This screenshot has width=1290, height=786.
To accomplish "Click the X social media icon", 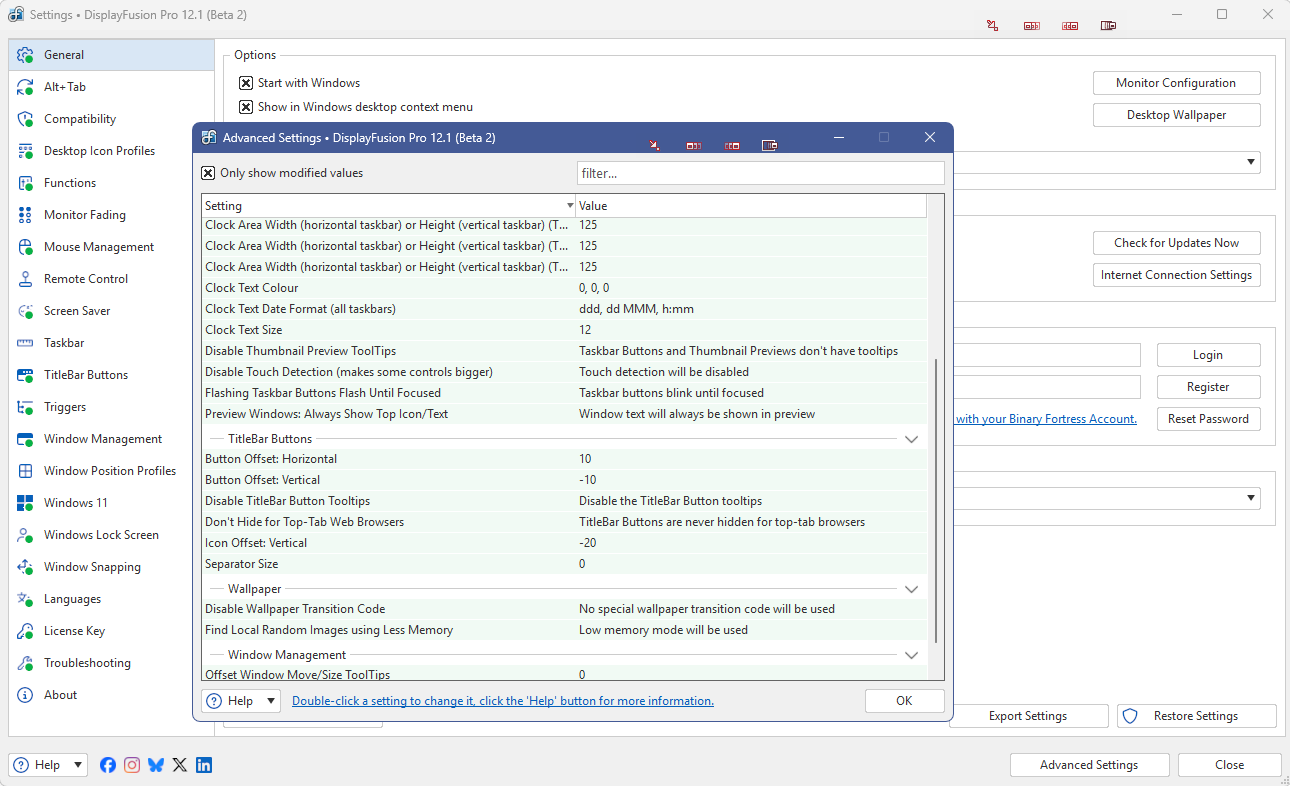I will pos(180,765).
